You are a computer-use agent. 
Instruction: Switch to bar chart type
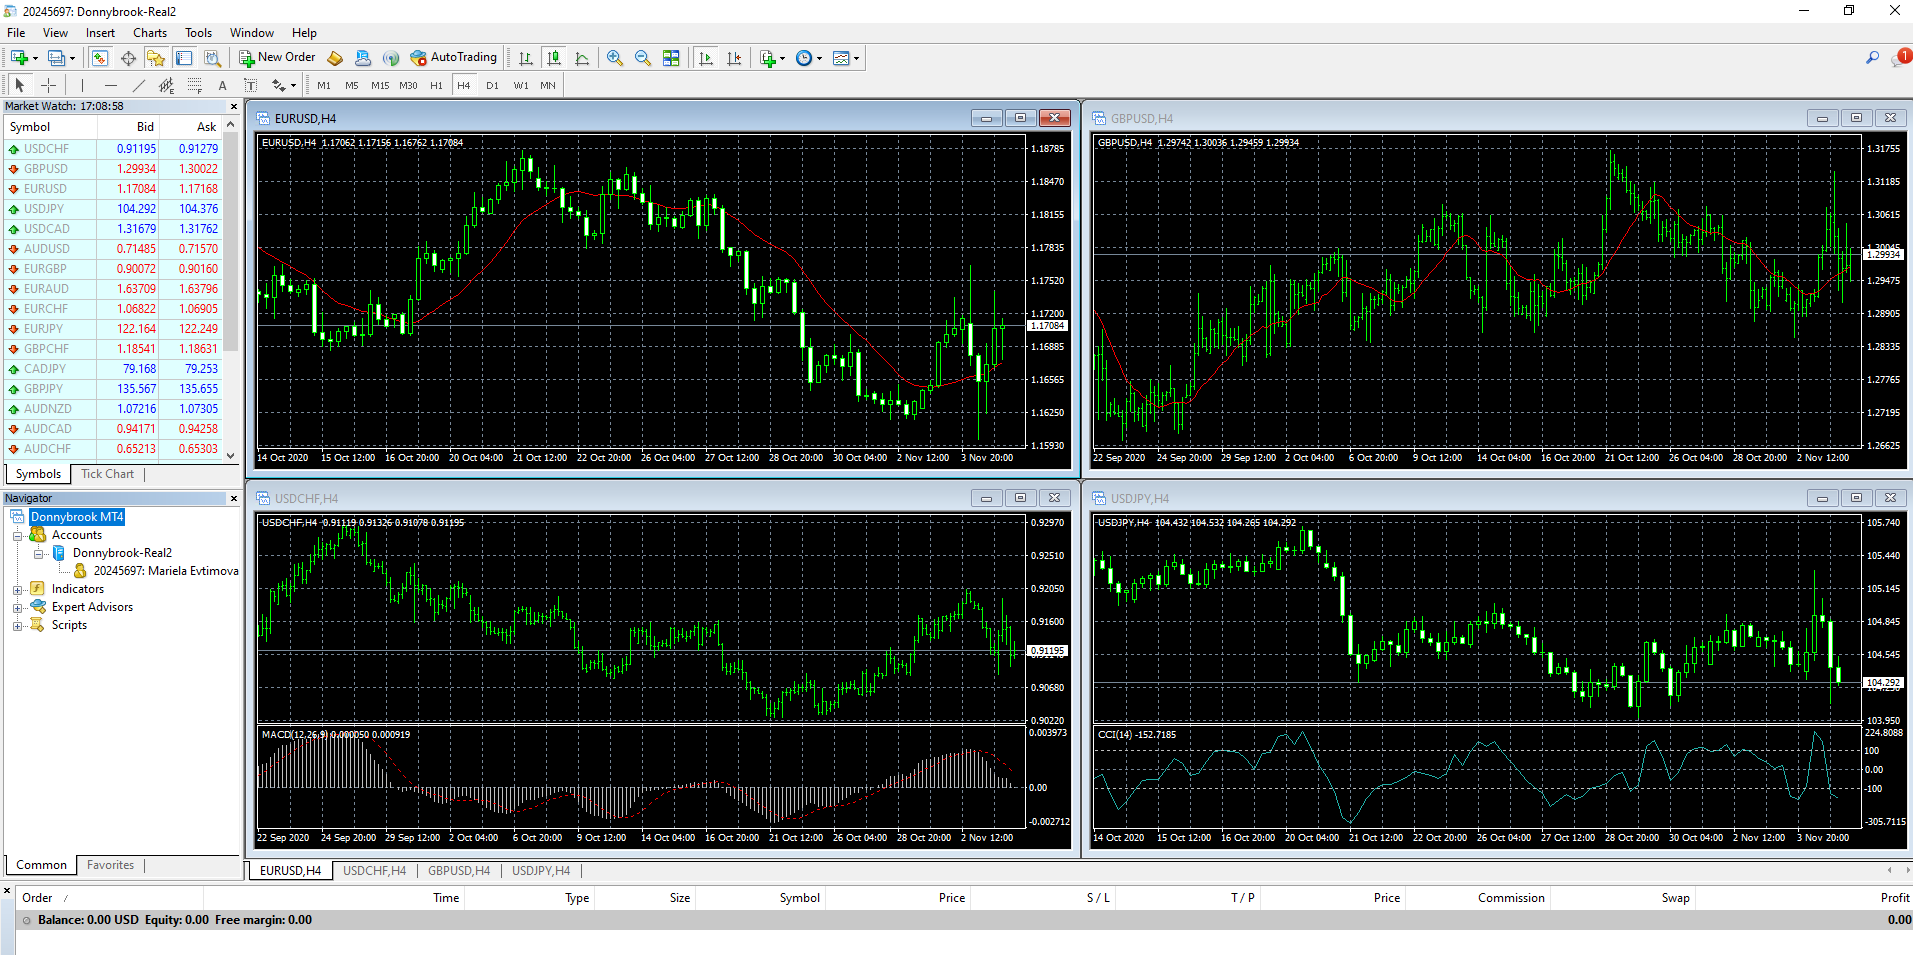tap(526, 58)
